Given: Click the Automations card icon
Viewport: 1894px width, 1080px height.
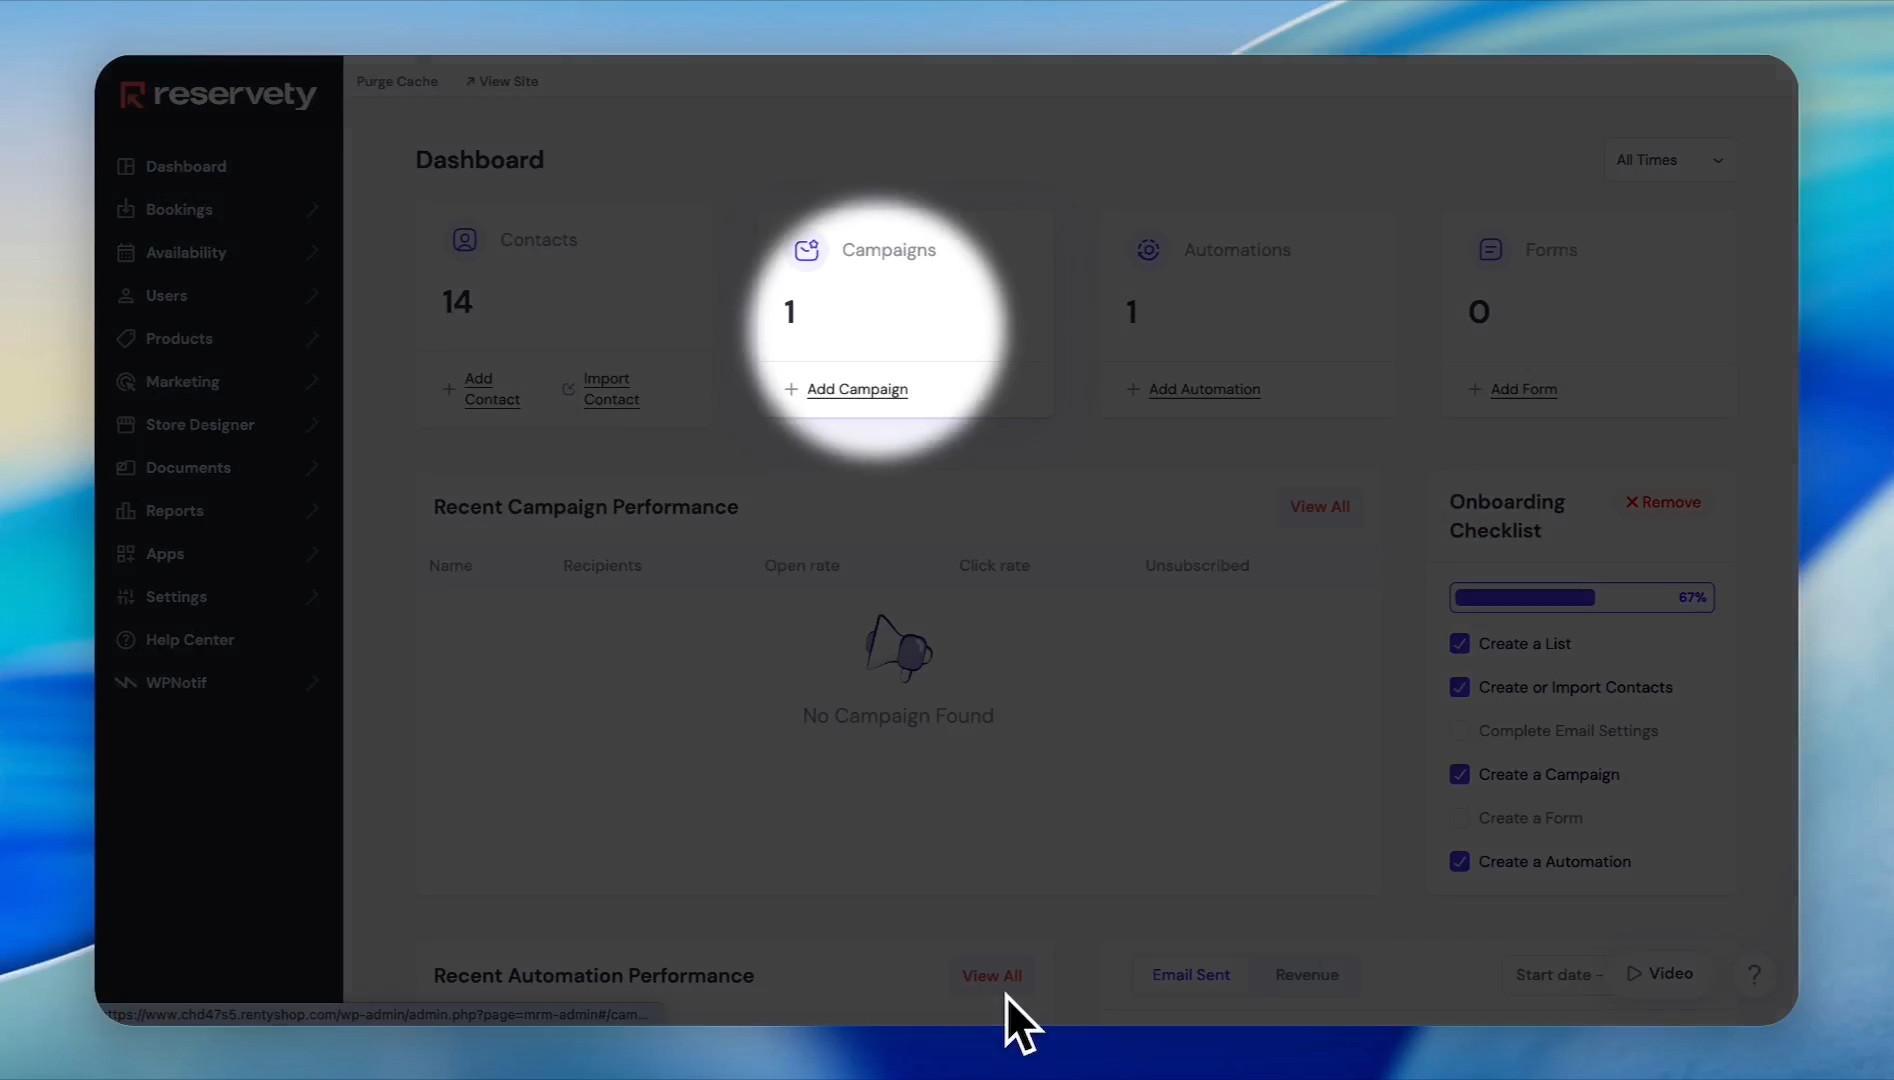Looking at the screenshot, I should point(1148,250).
